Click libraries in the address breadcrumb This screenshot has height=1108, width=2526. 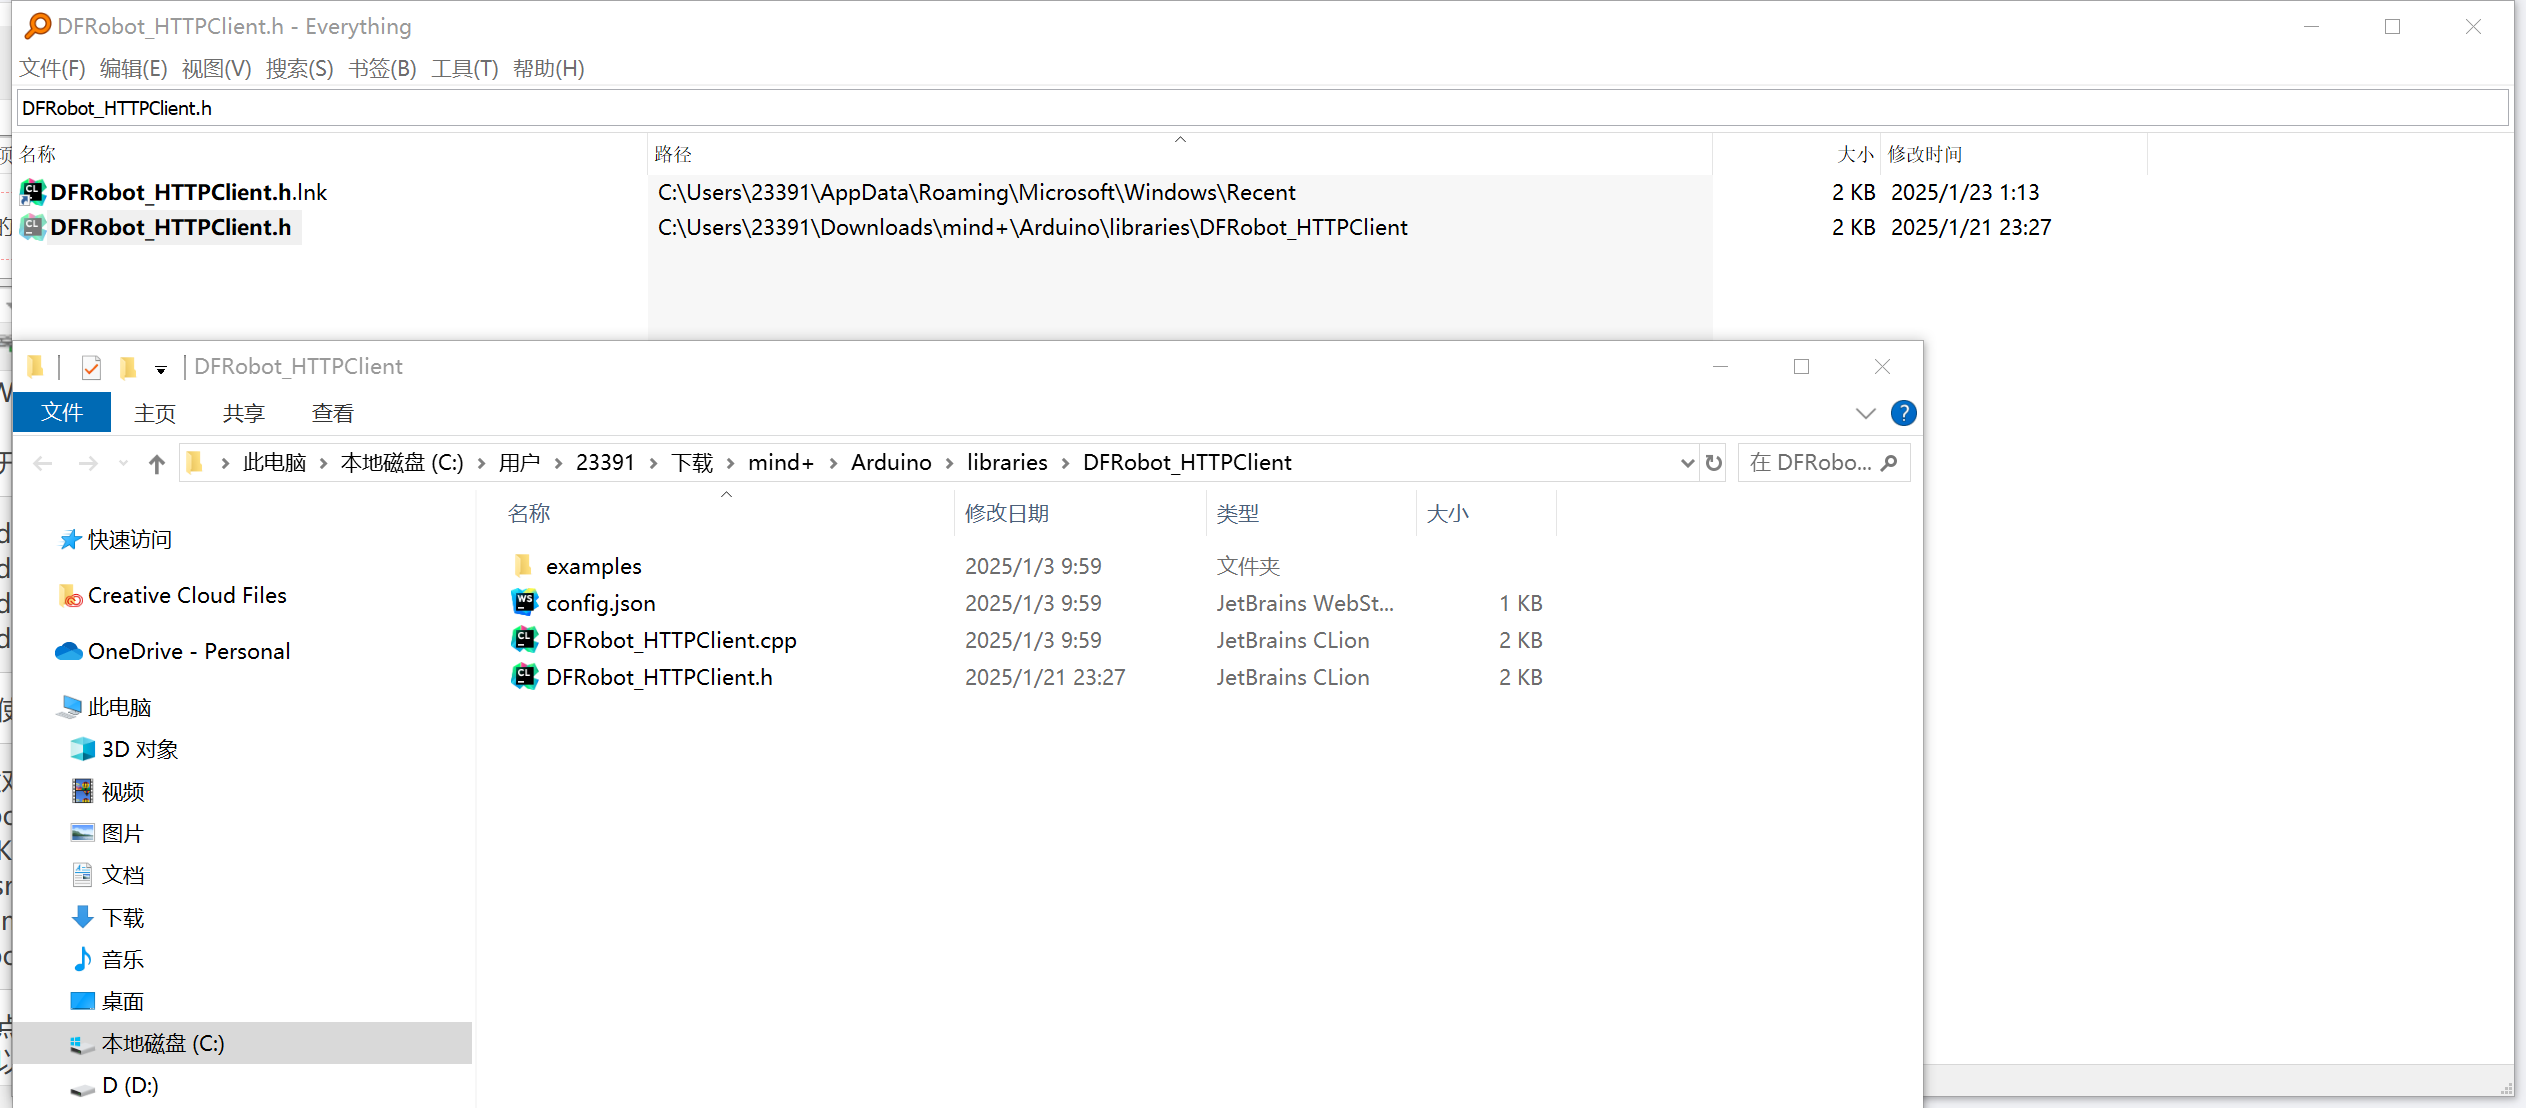1007,463
